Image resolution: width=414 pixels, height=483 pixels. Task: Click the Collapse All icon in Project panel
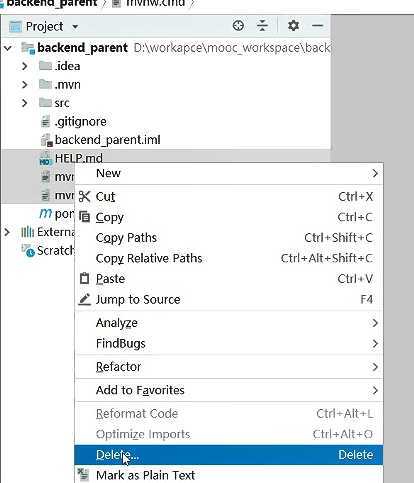(x=262, y=26)
